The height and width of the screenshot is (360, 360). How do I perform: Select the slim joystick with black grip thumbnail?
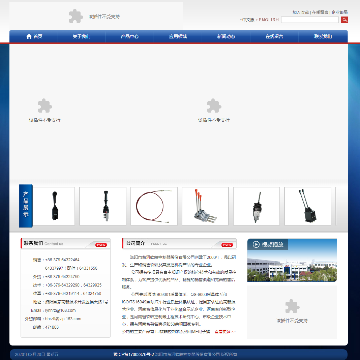(x=103, y=206)
